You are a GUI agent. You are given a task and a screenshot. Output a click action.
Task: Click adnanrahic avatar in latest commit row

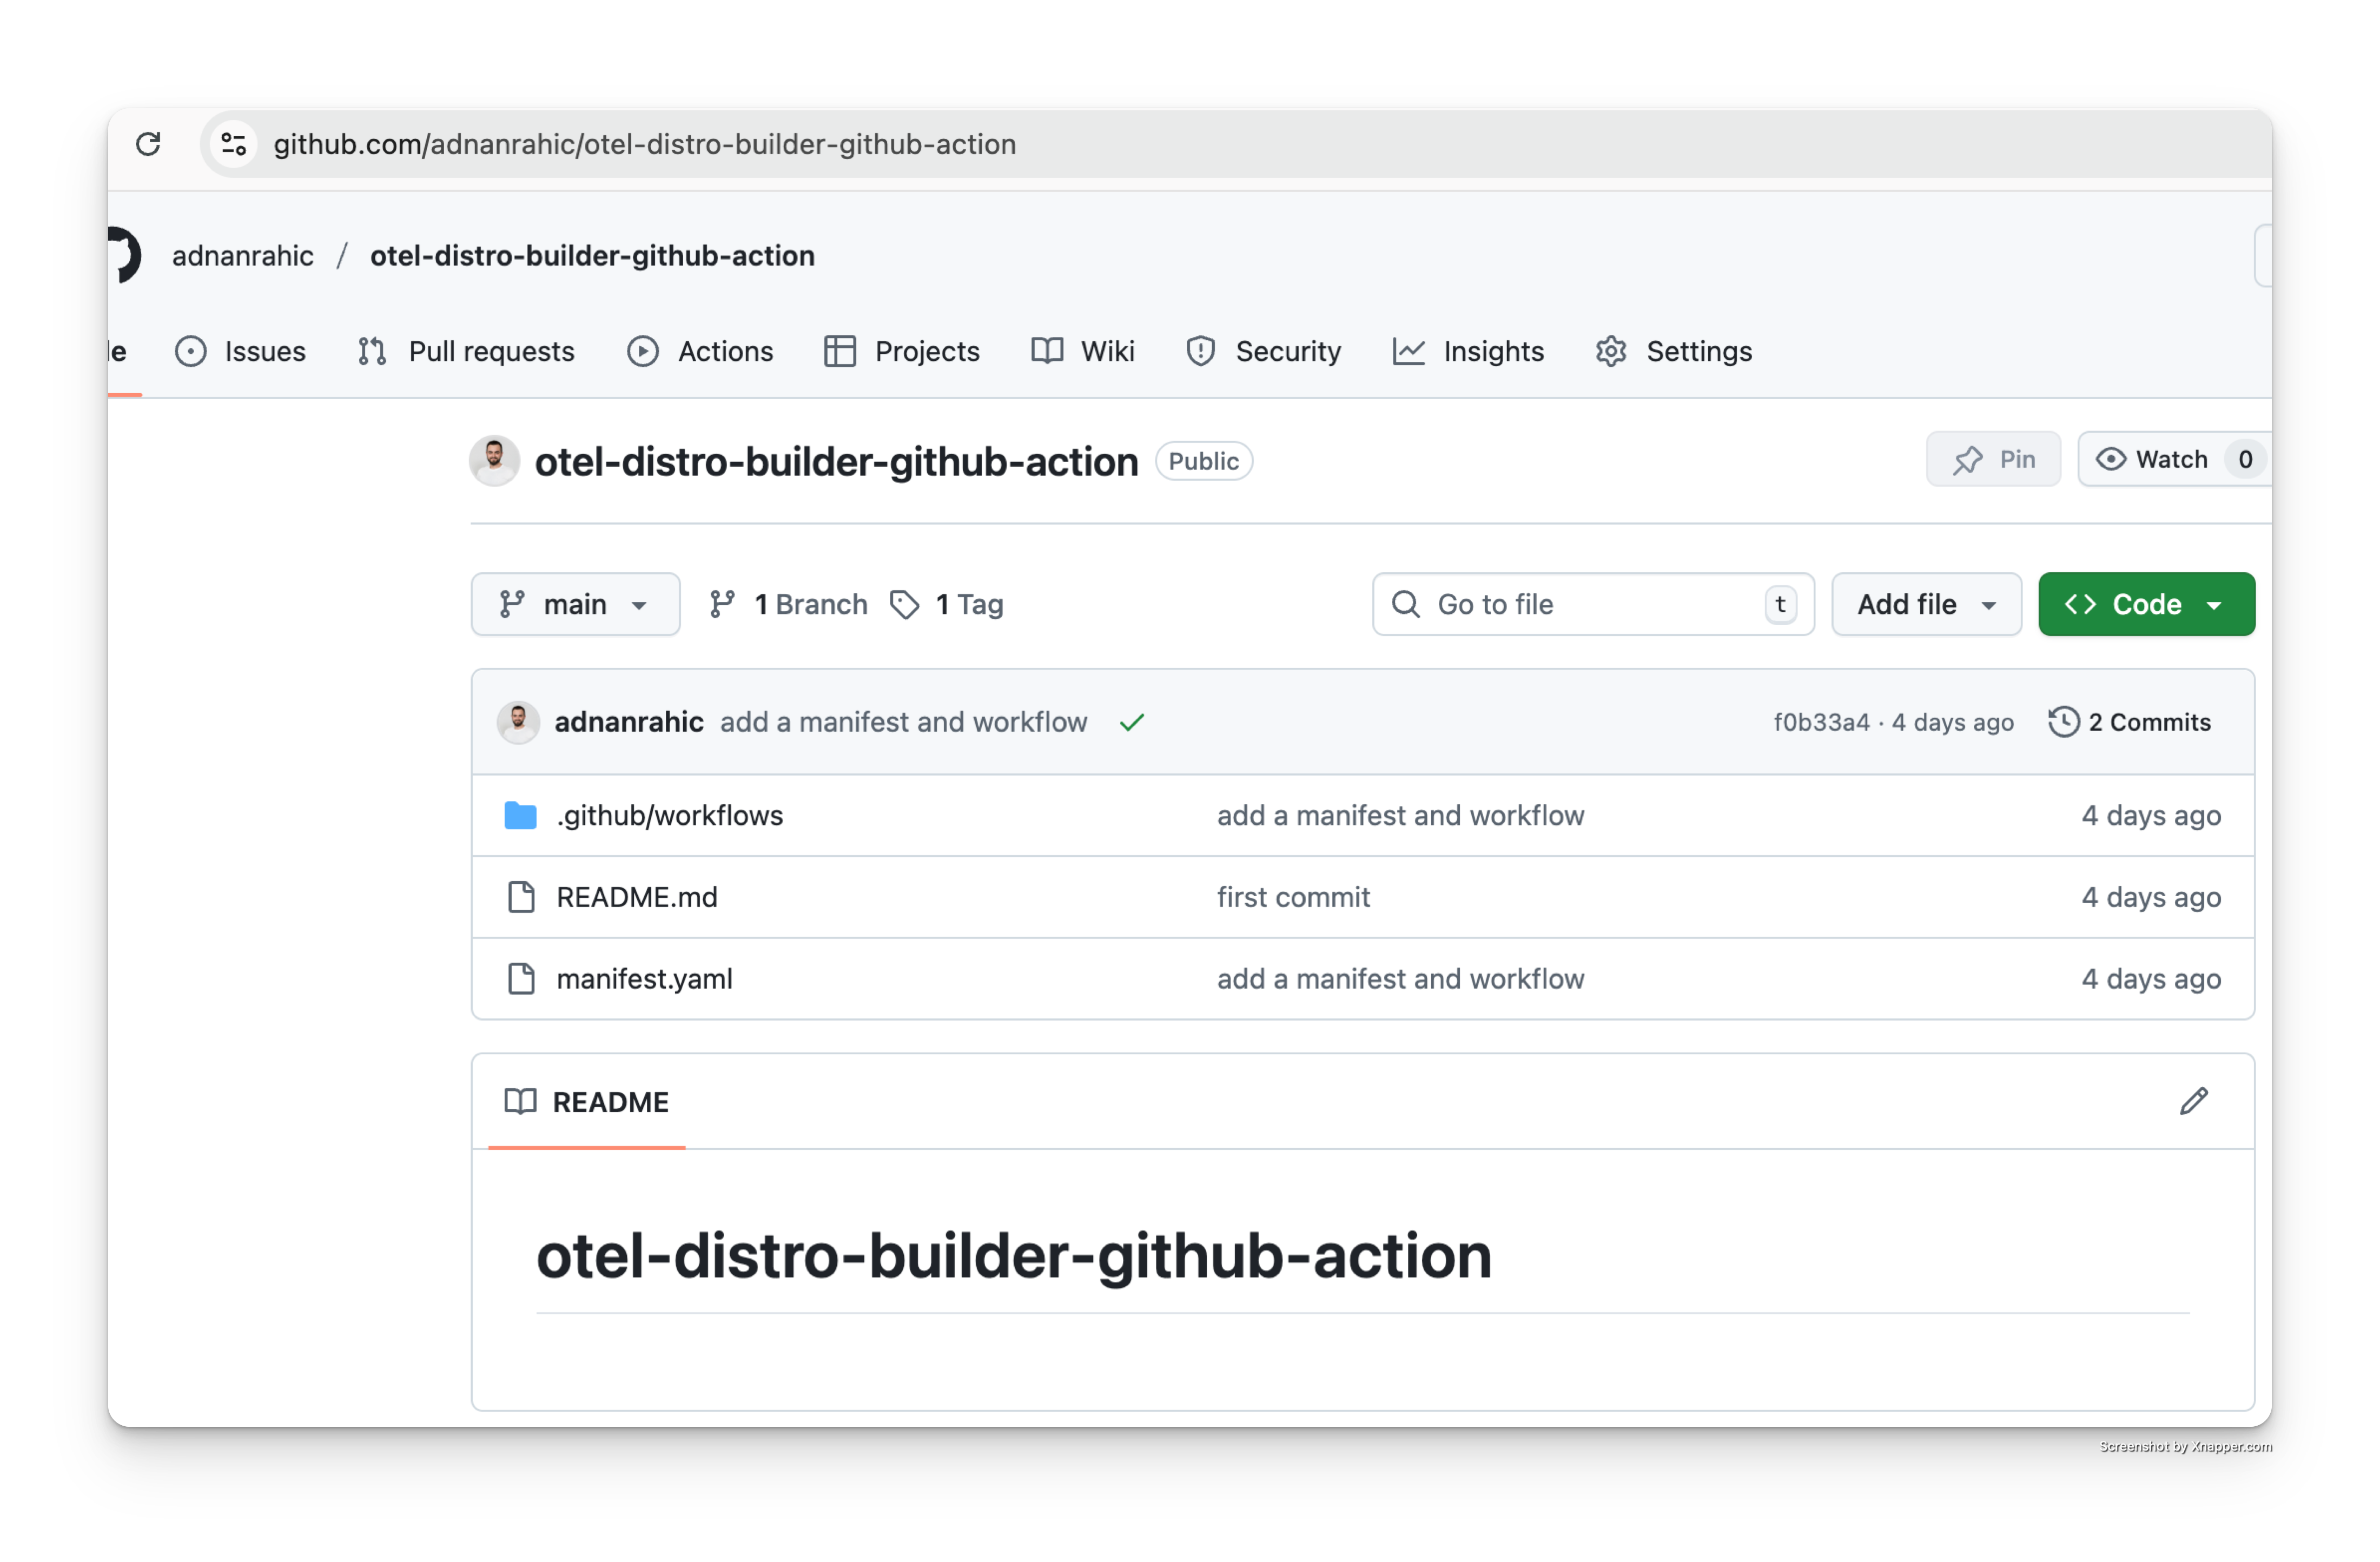(518, 721)
